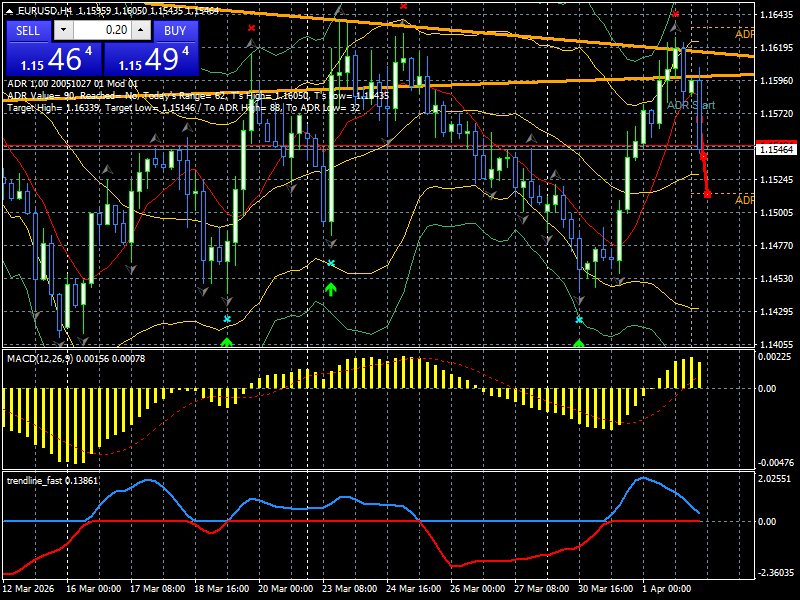Click the red X sell signal above the latest candles
Image resolution: width=800 pixels, height=600 pixels.
coord(676,14)
